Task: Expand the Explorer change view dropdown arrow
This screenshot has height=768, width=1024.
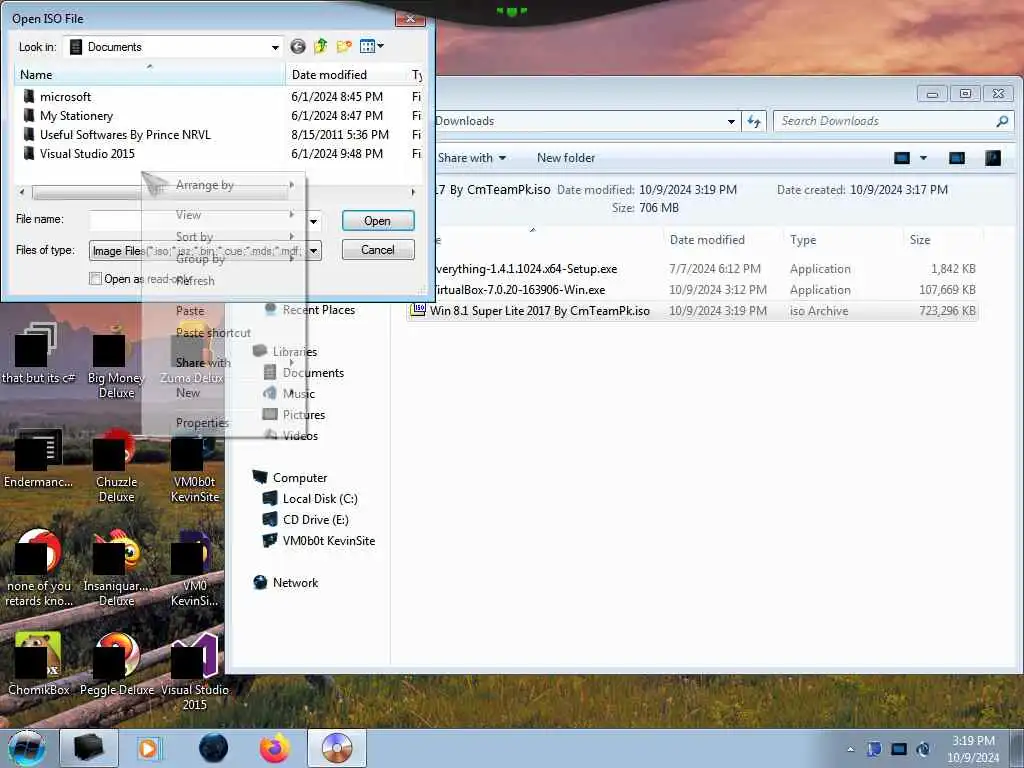Action: point(923,158)
